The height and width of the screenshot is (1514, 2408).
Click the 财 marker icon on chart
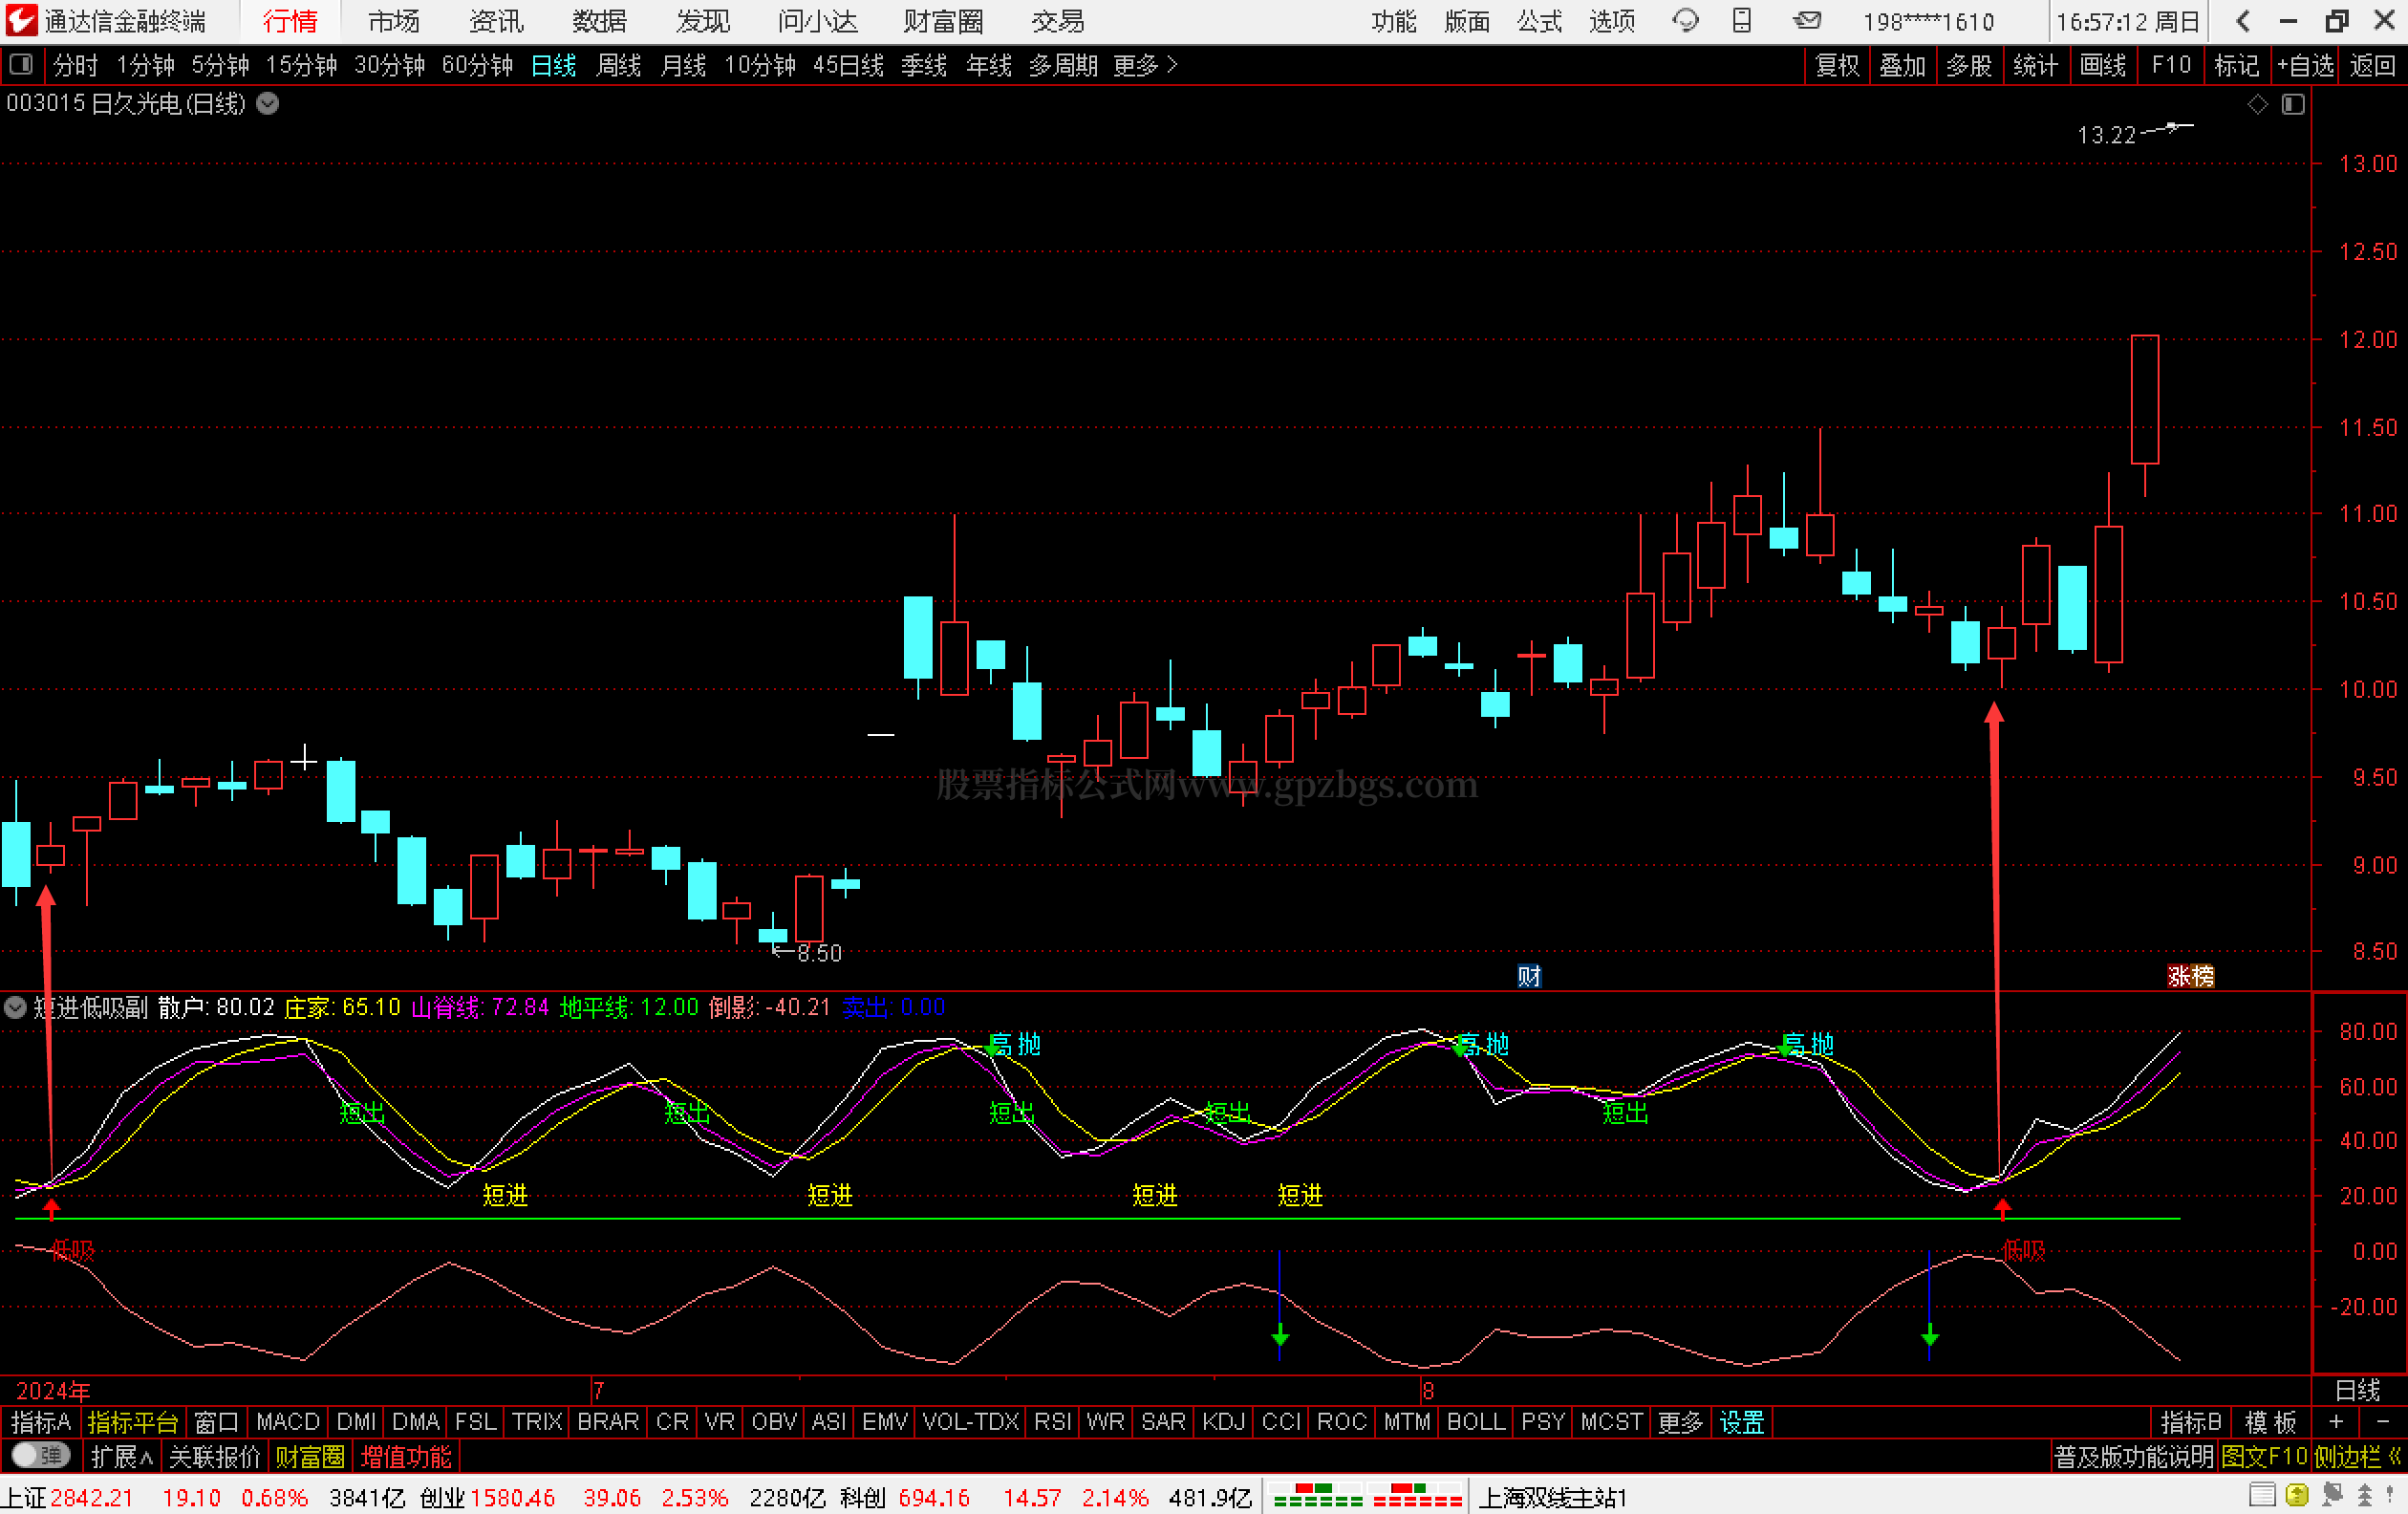(1529, 976)
